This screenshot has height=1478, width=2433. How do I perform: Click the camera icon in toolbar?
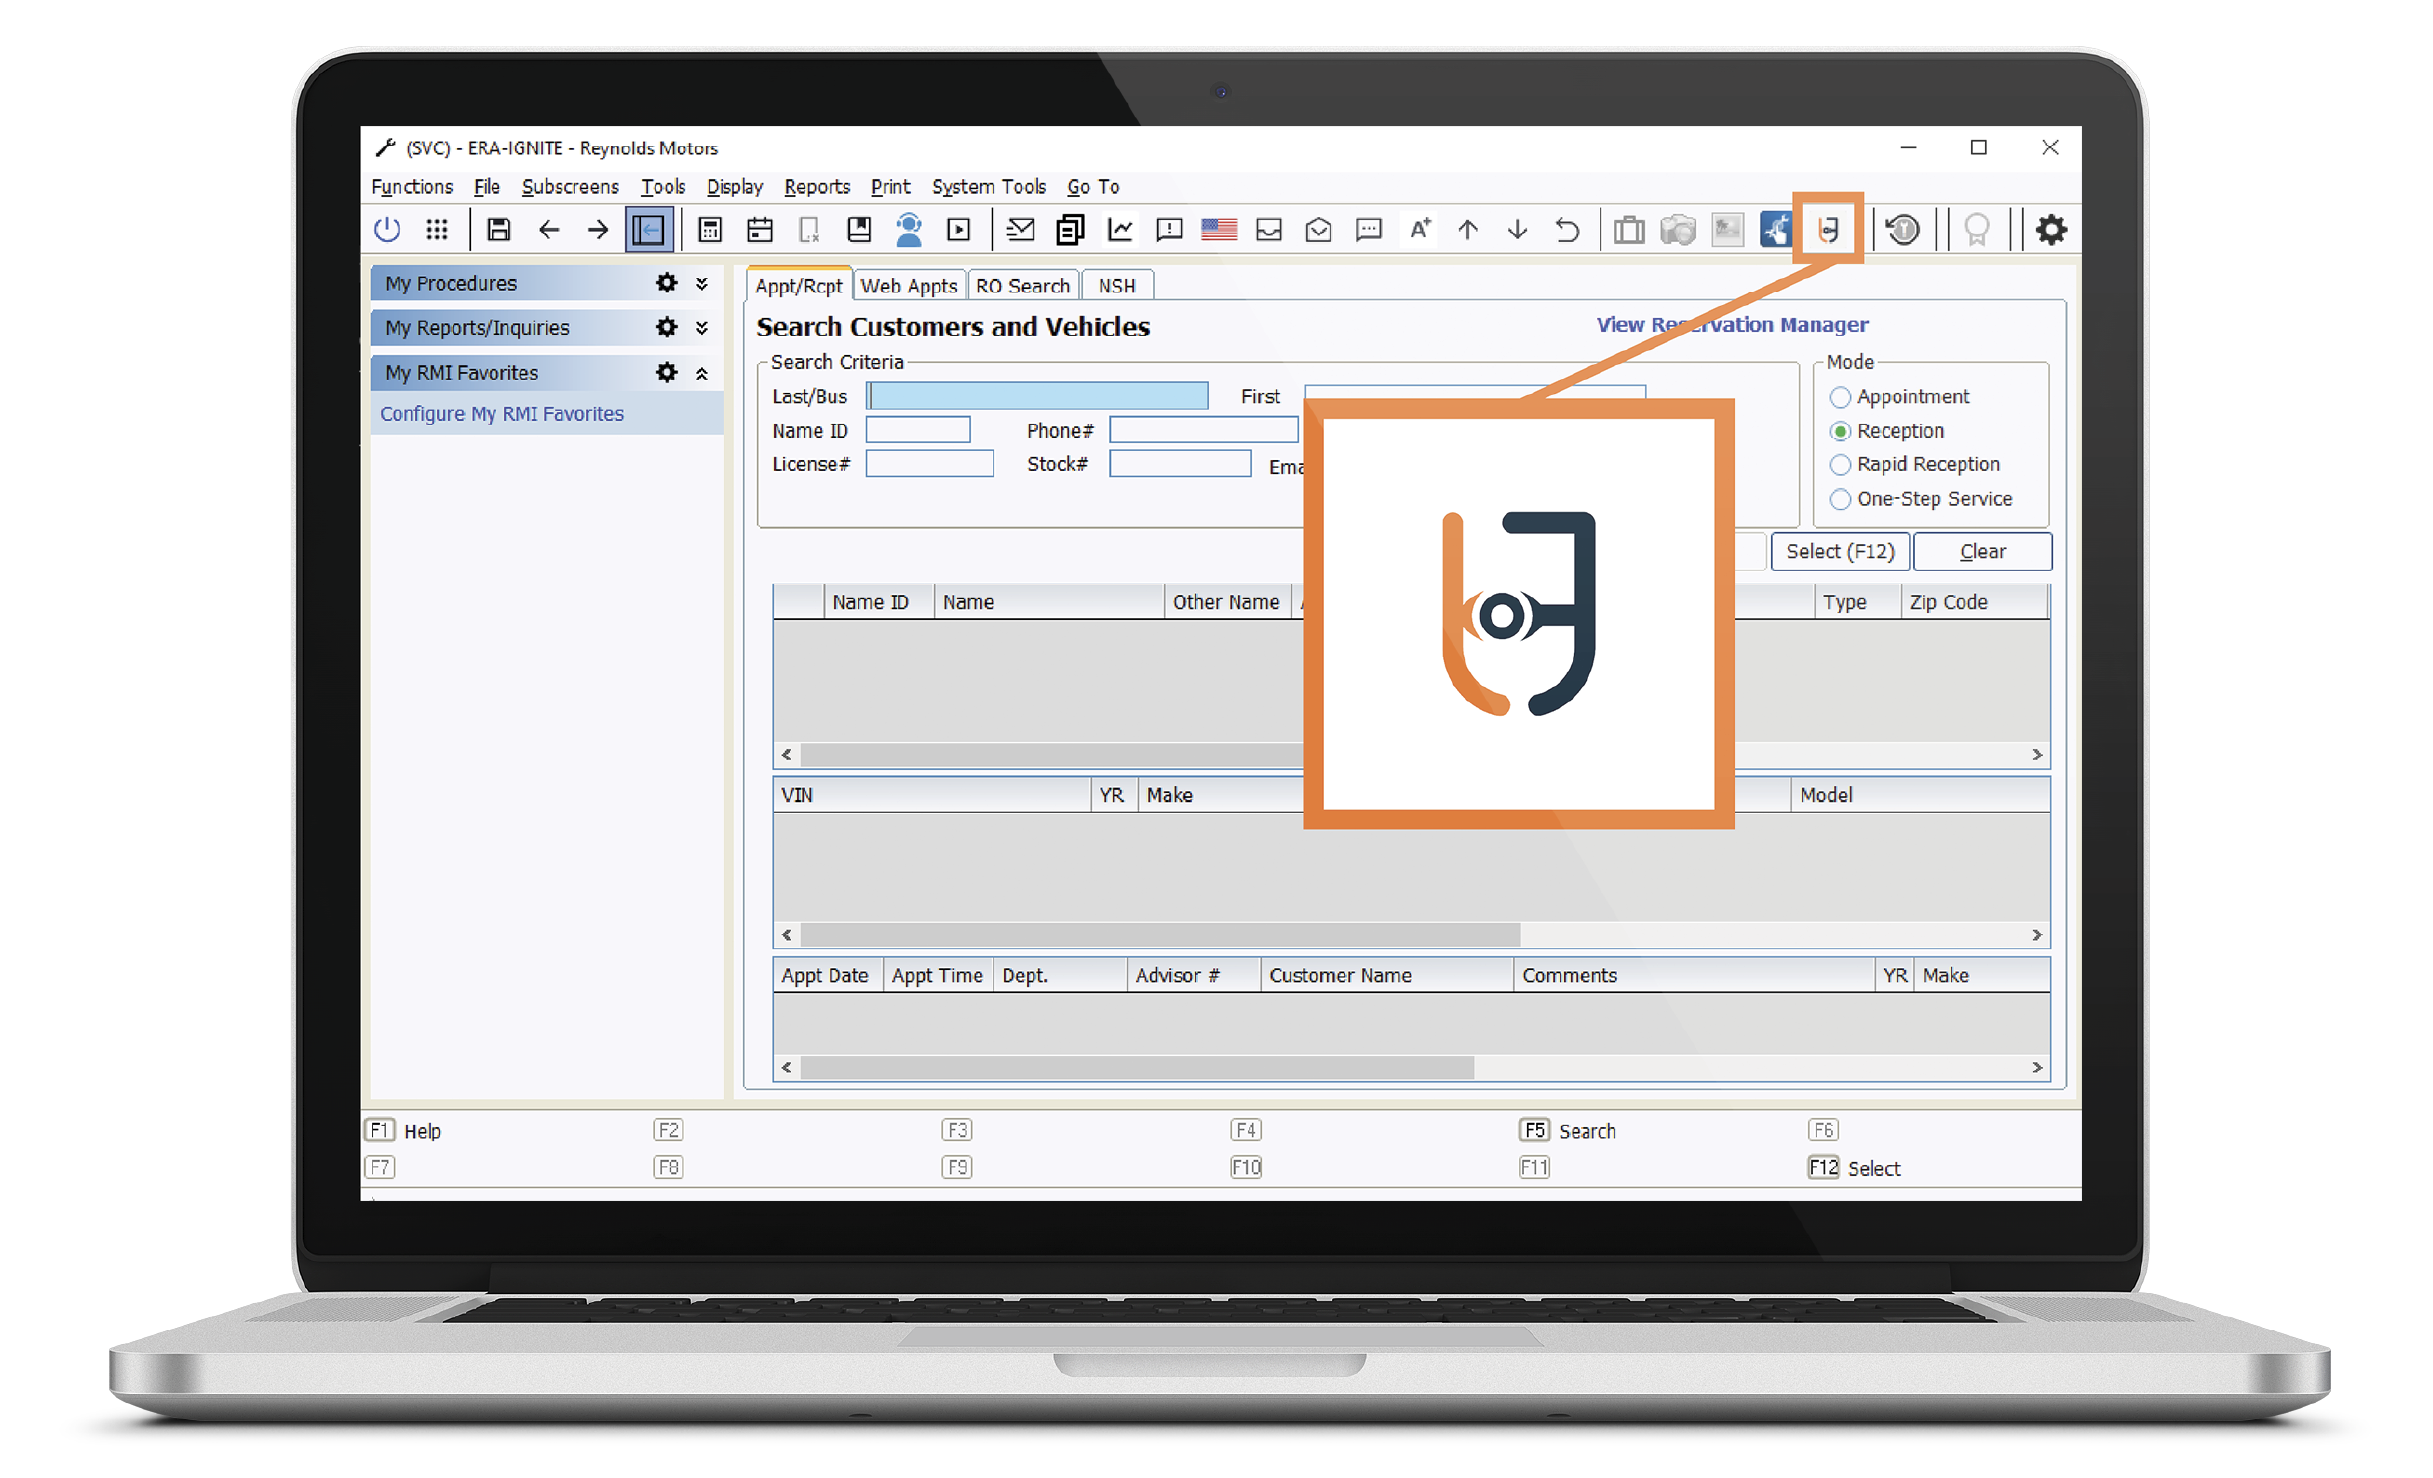click(1677, 230)
